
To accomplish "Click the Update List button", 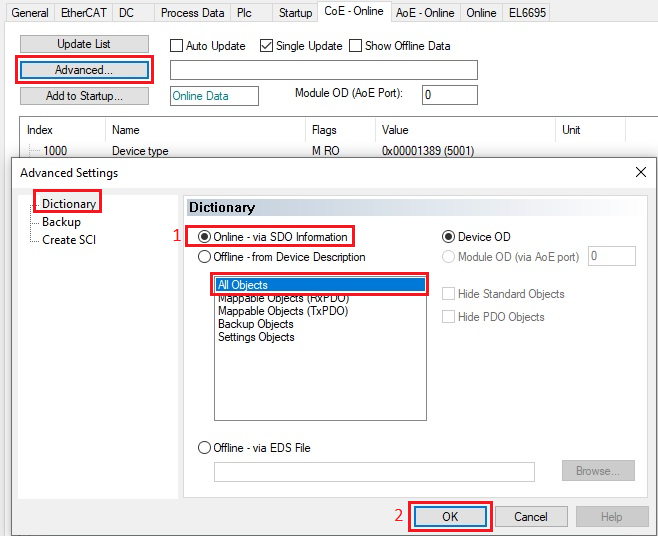I will click(x=84, y=44).
